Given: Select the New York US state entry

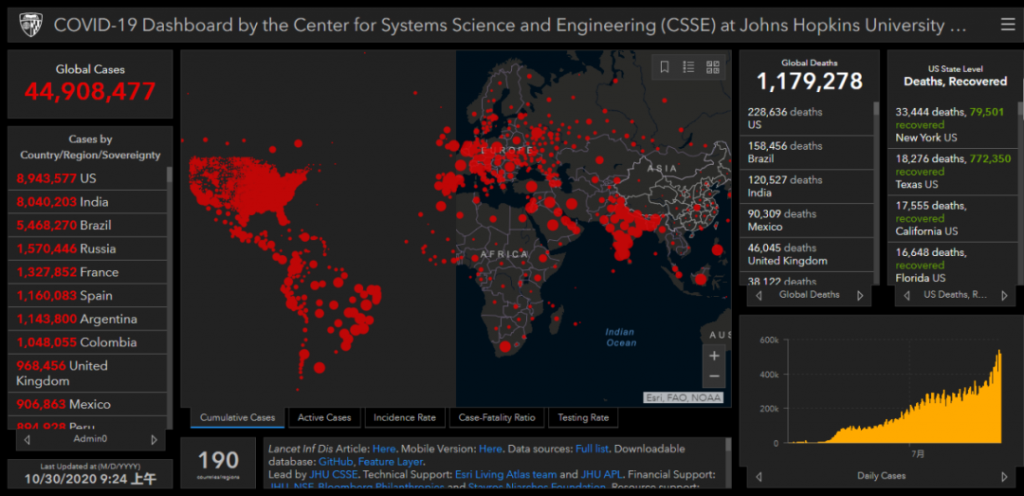Looking at the screenshot, I should (x=952, y=125).
